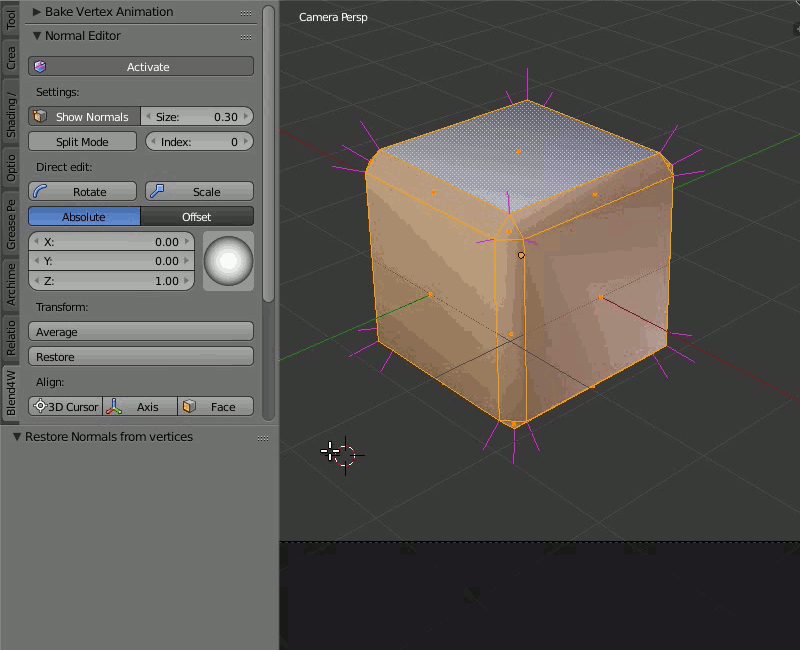800x650 pixels.
Task: Click the Face cube icon
Action: (x=189, y=407)
